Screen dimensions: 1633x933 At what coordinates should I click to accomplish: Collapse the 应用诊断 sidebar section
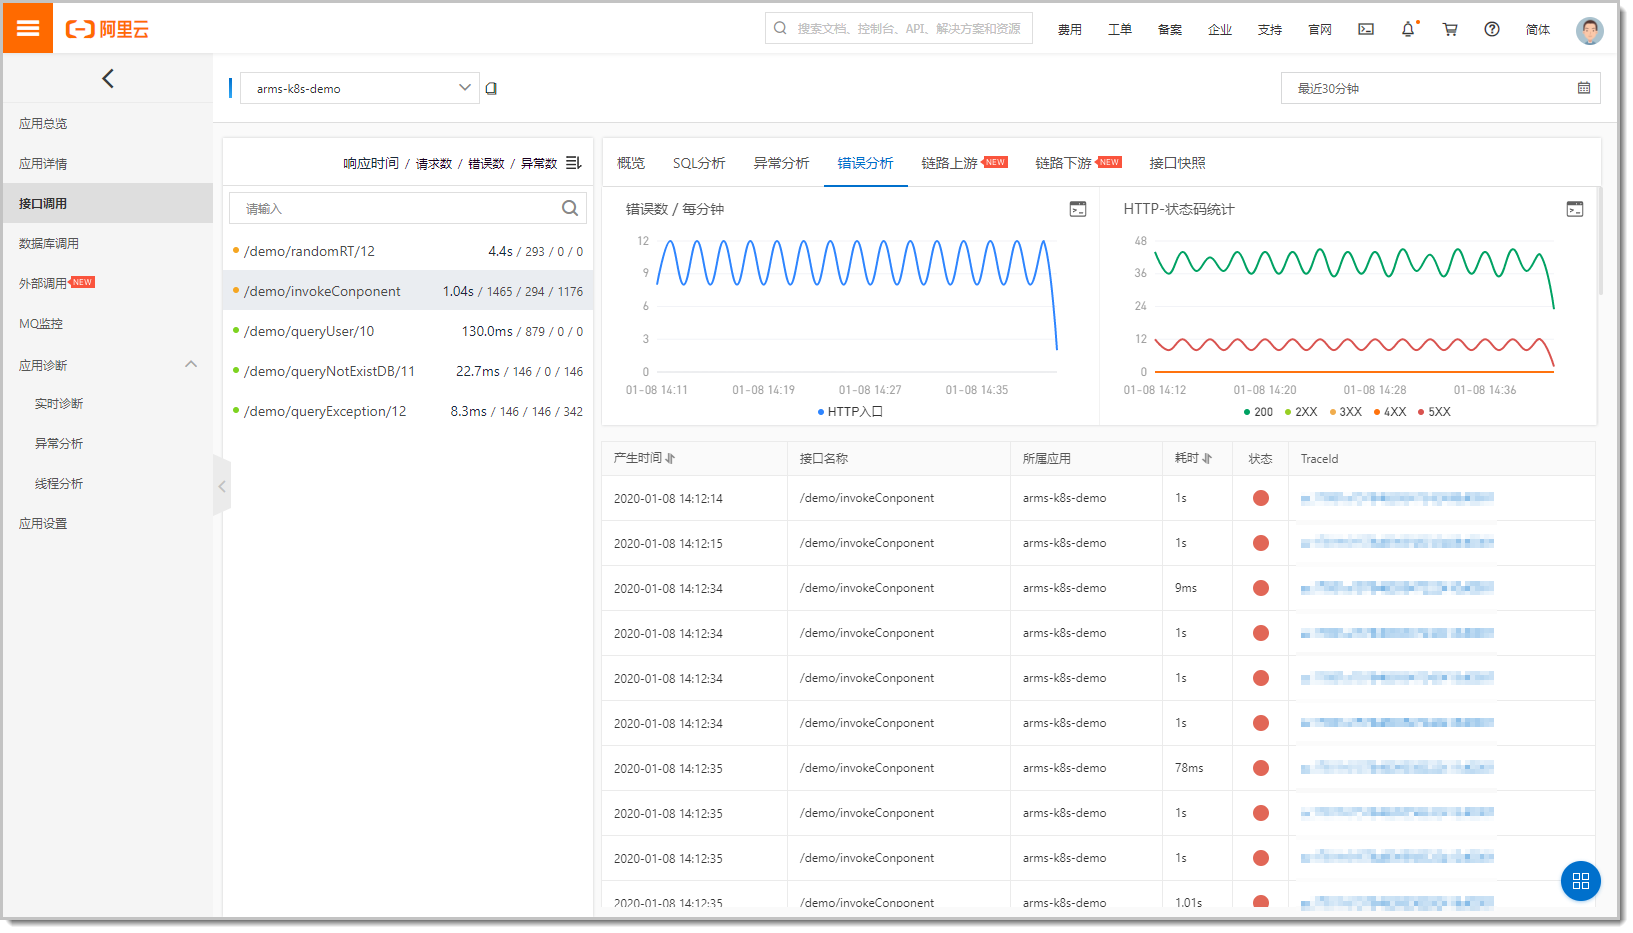click(191, 364)
